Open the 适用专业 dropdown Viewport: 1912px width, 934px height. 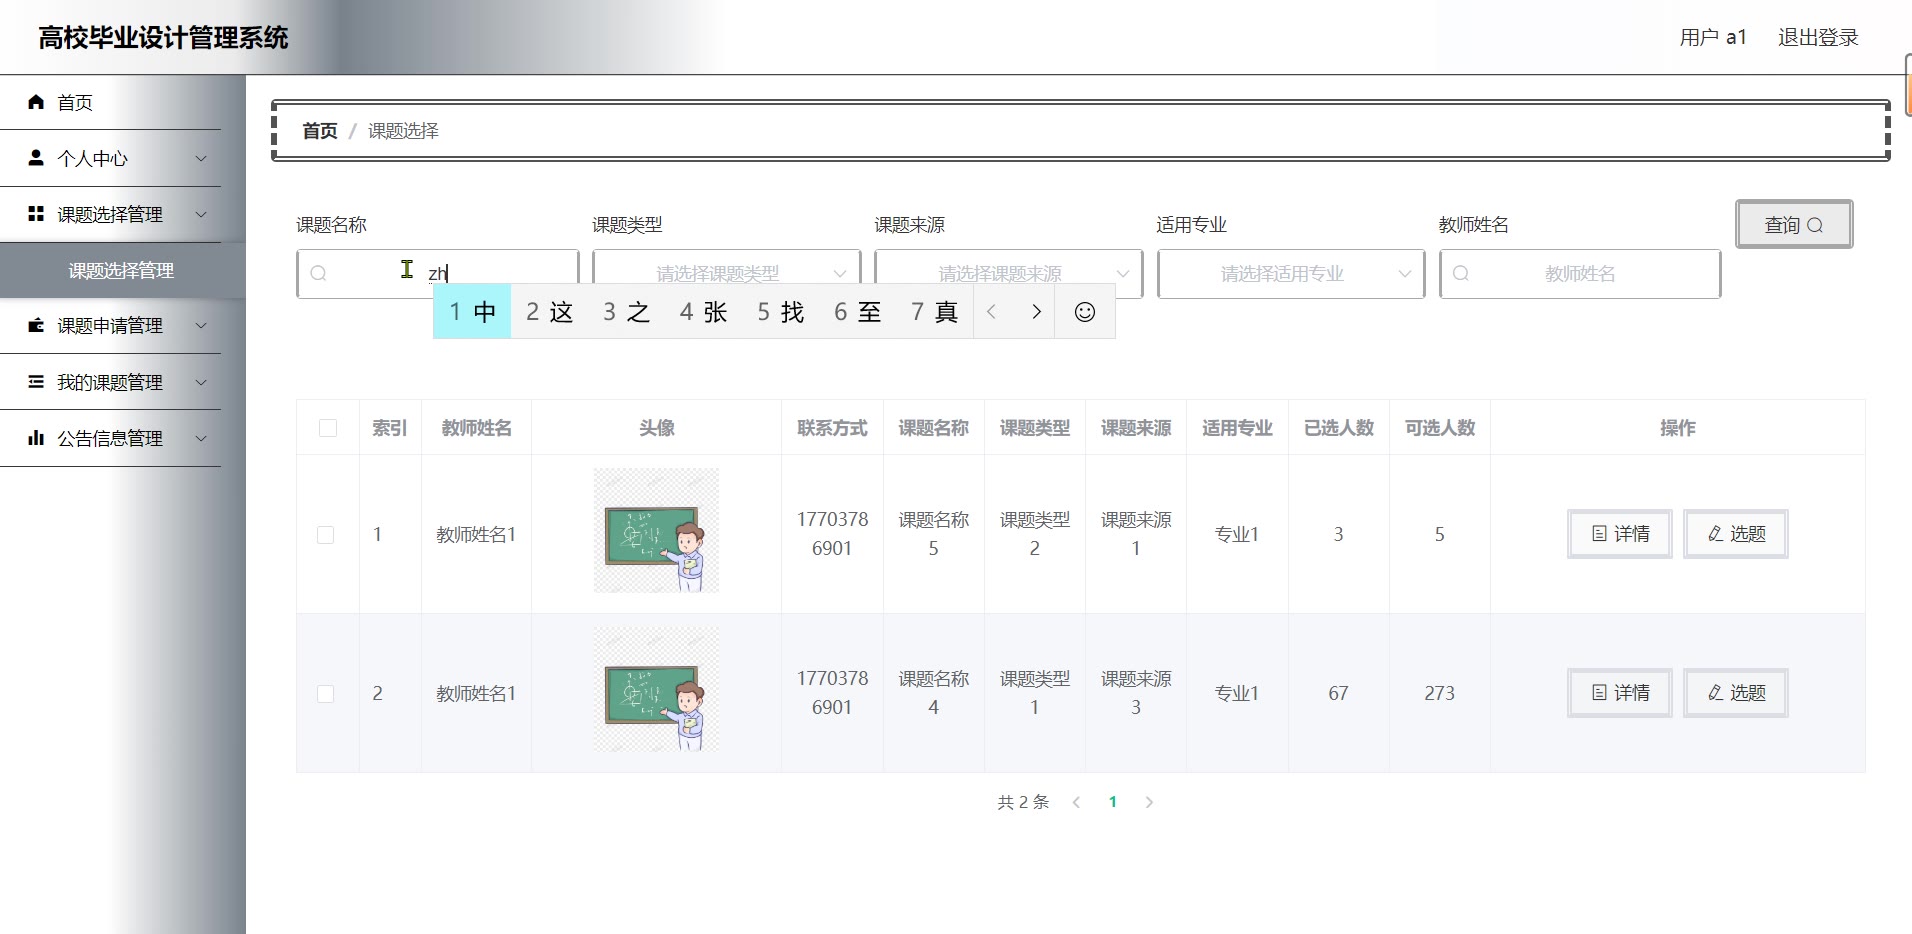click(x=1290, y=274)
